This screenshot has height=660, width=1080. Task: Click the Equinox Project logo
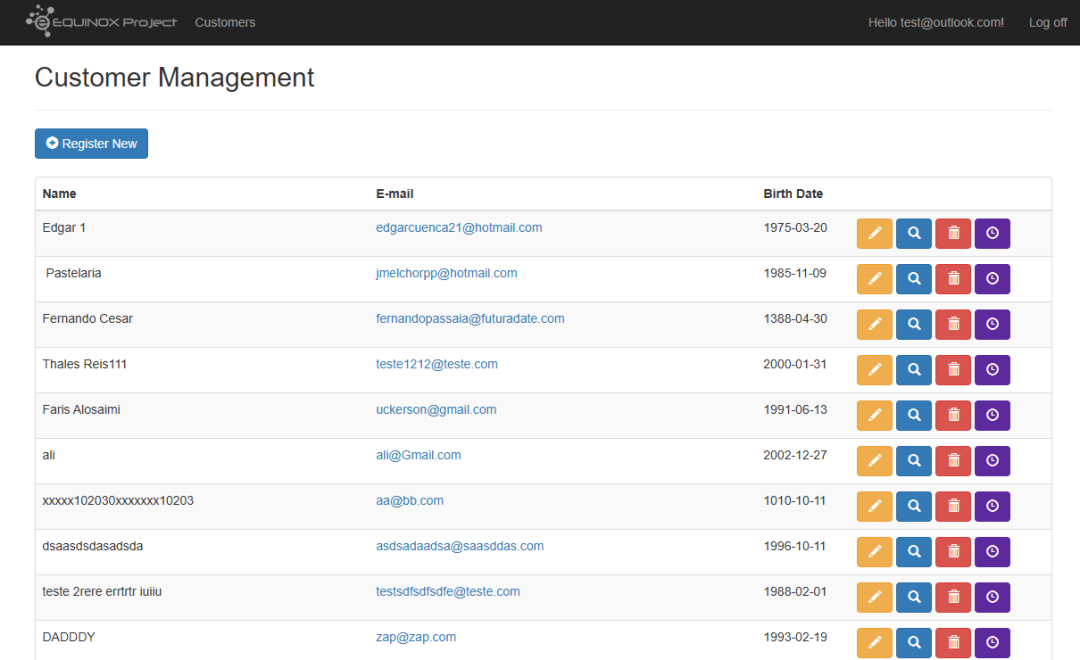[x=101, y=21]
